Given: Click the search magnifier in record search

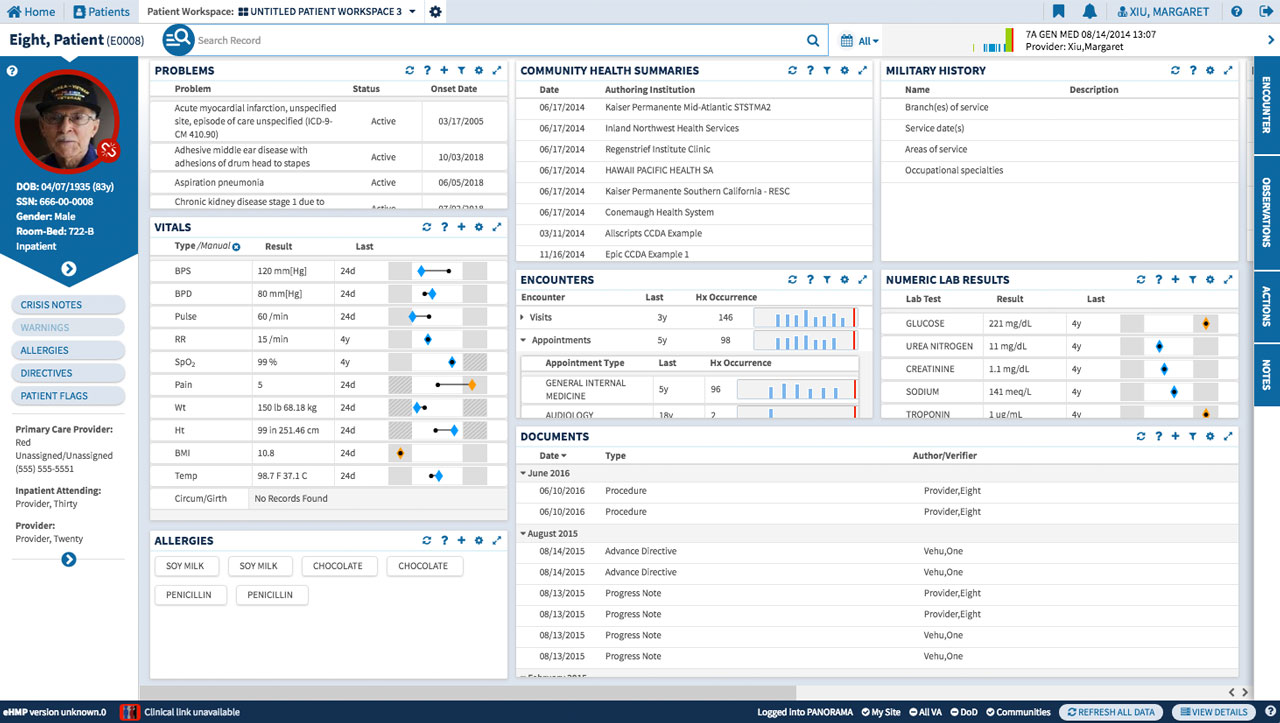Looking at the screenshot, I should click(813, 41).
